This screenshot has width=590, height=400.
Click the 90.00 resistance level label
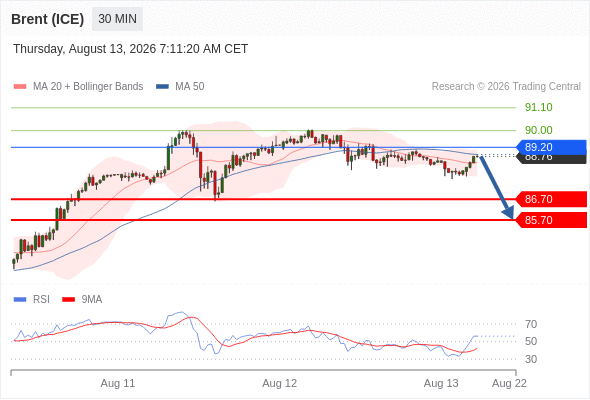tap(538, 130)
